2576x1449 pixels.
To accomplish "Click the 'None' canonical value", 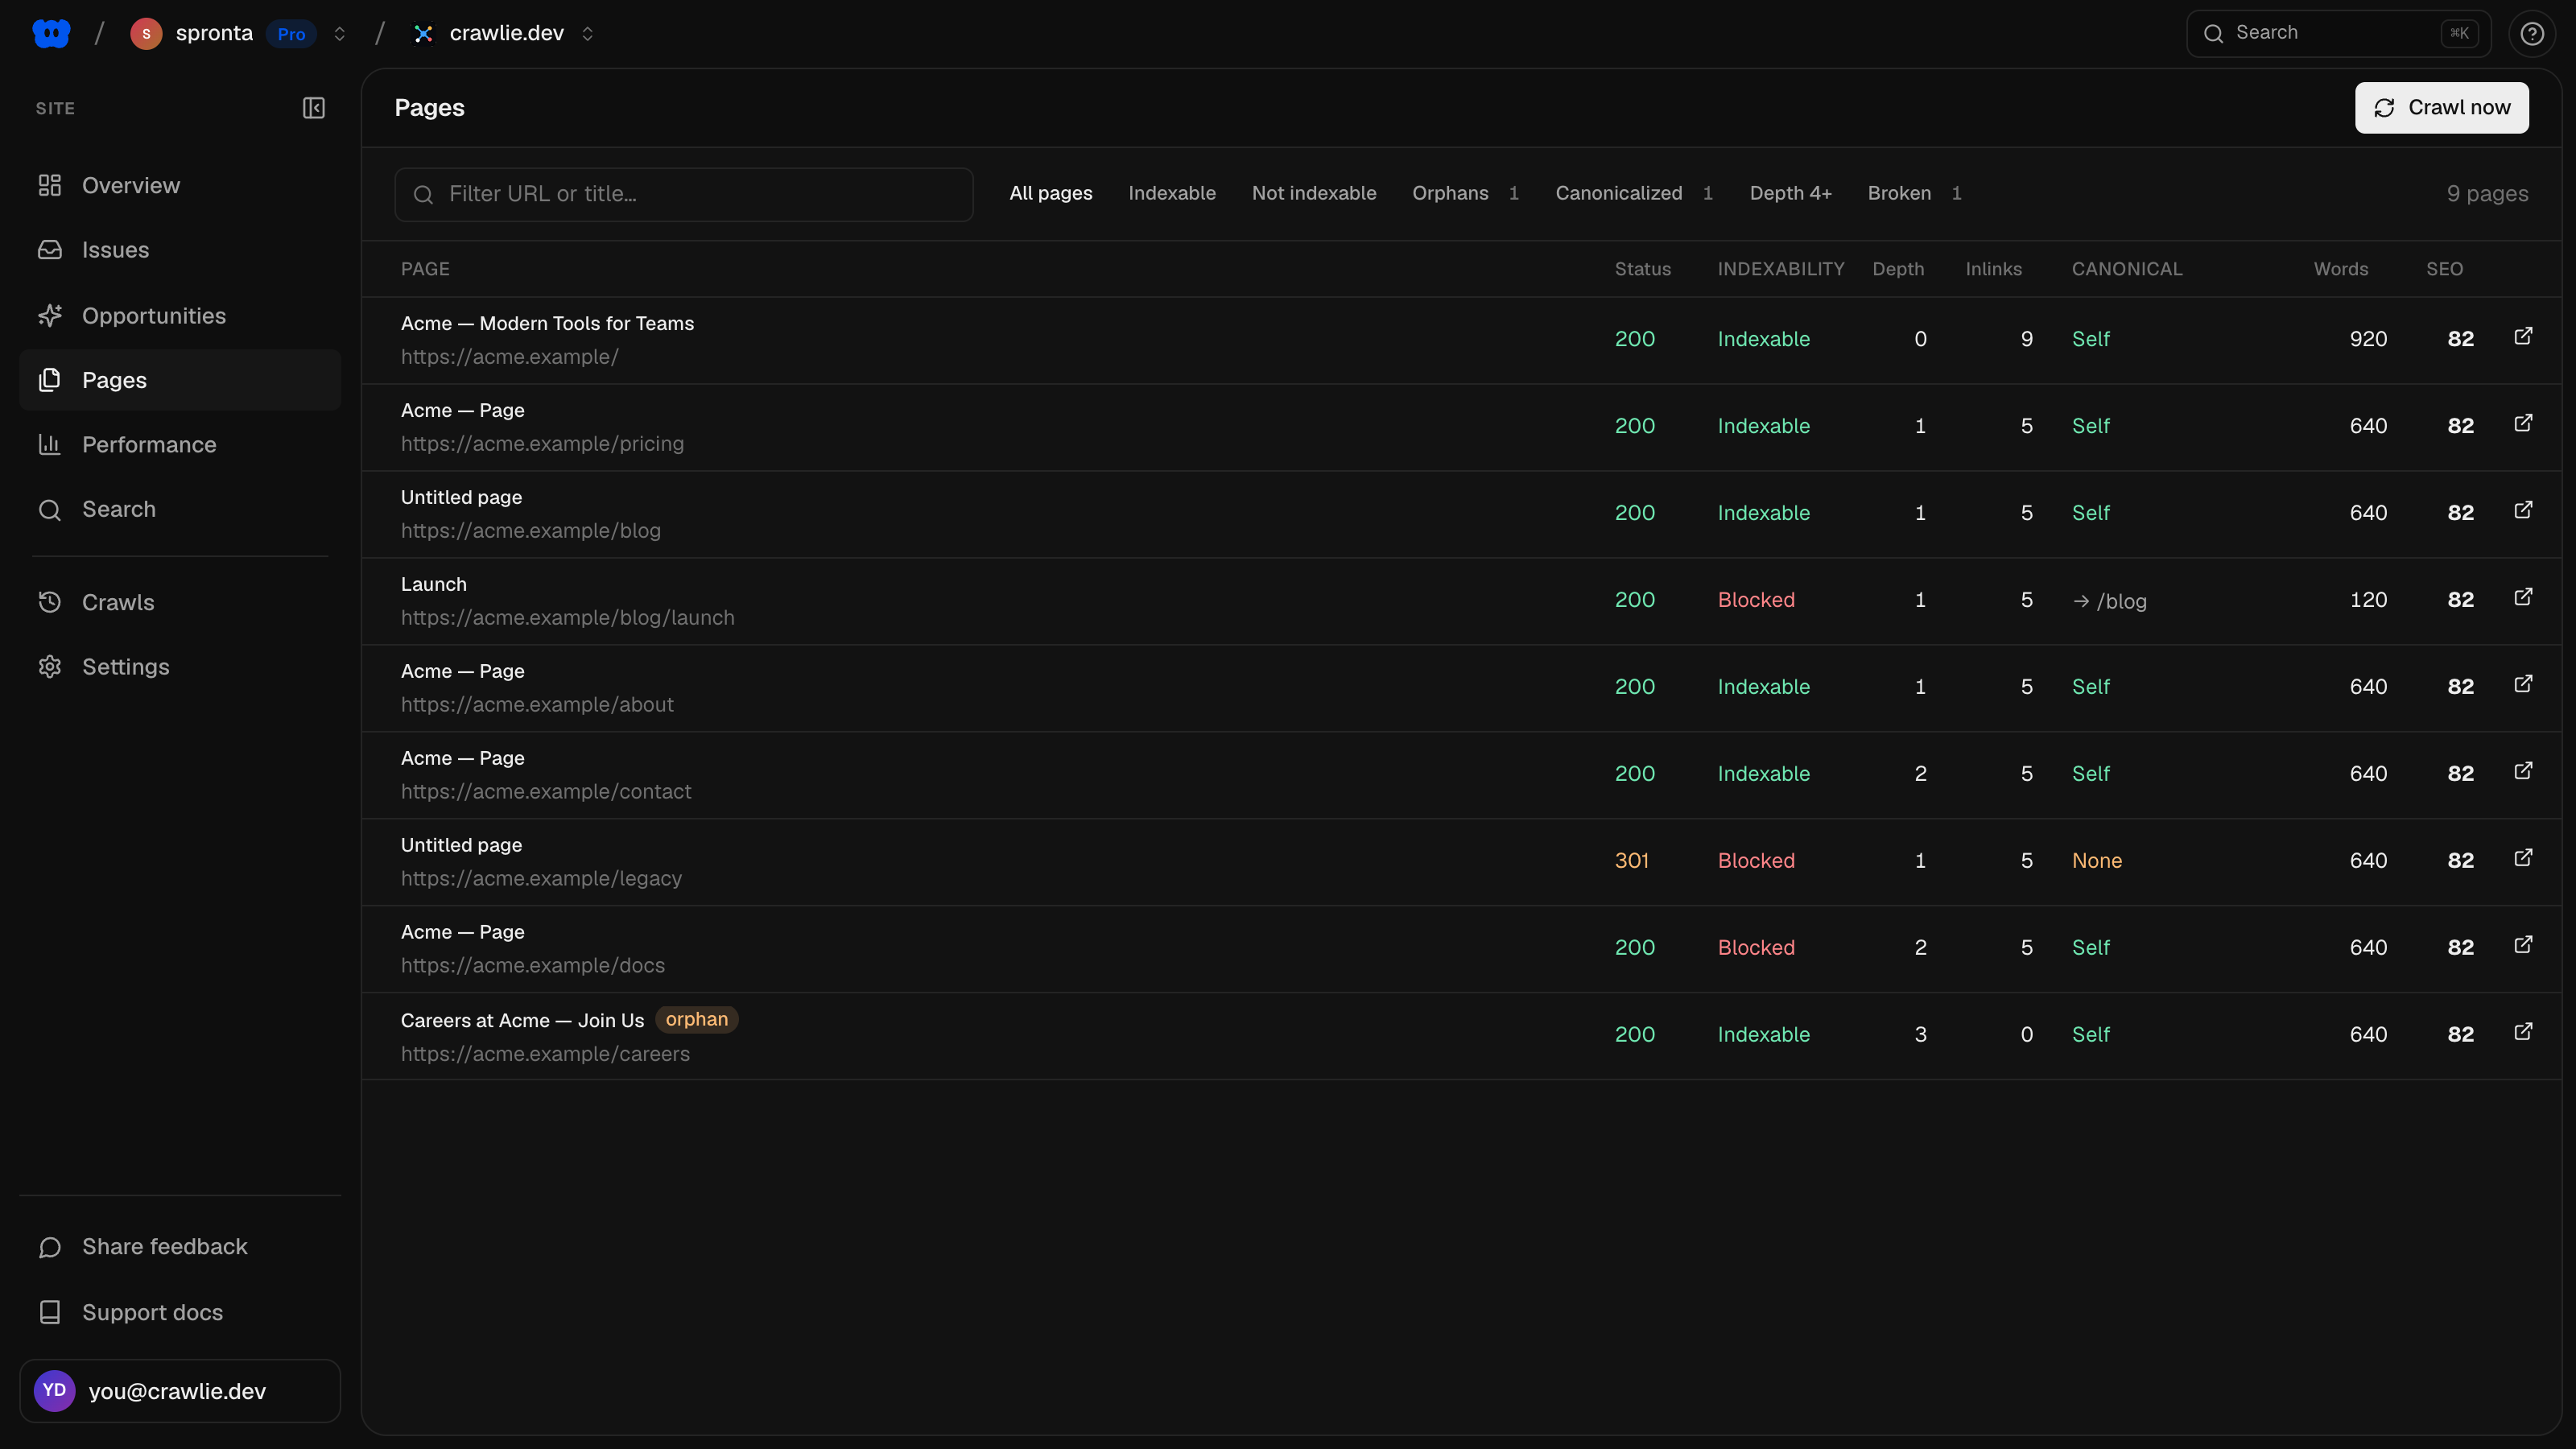I will tap(2096, 860).
